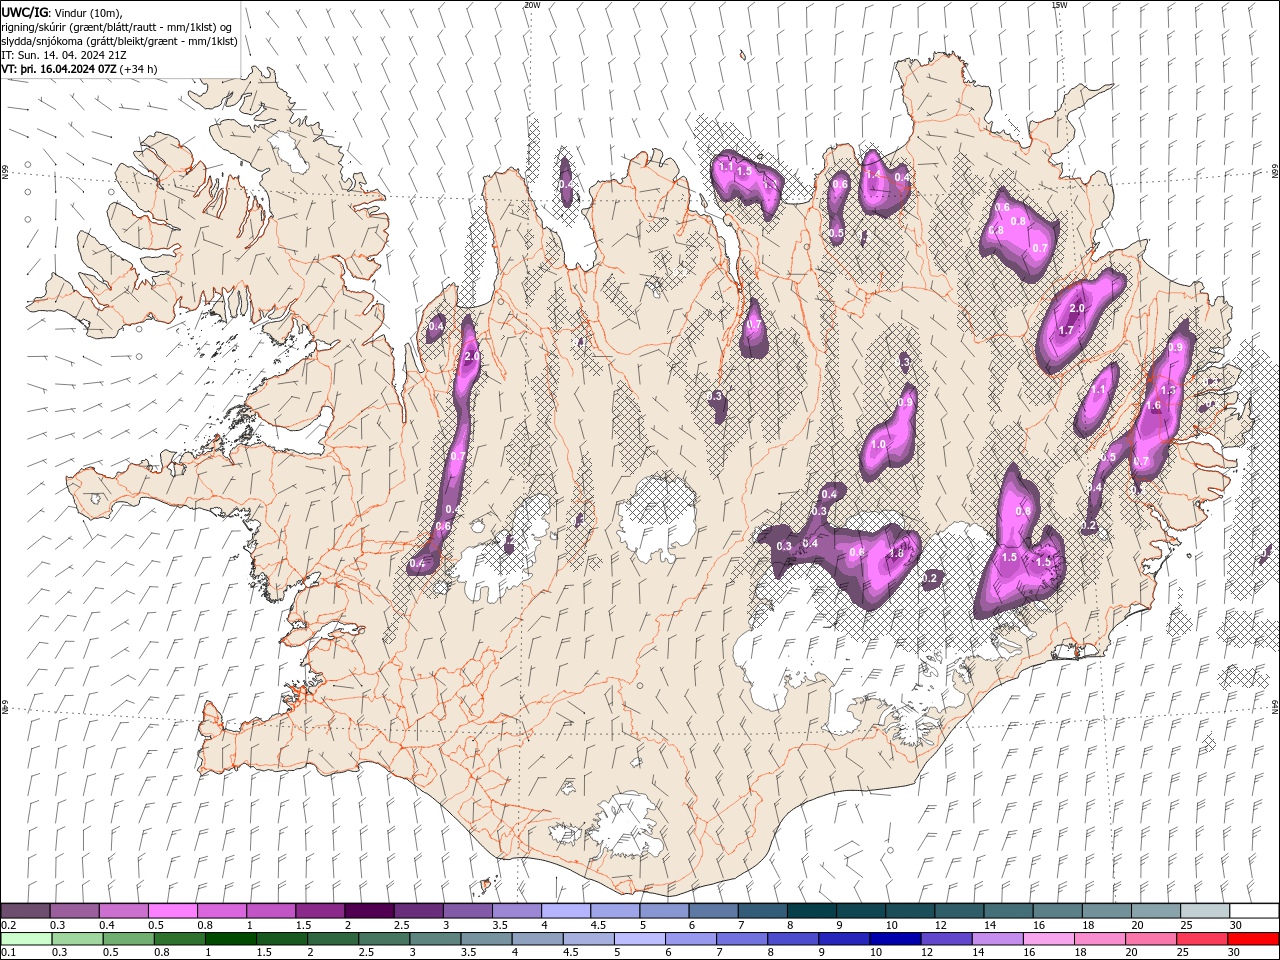
Task: Click the 'VT: þri. 16.04.2024 07Z (+34 h)' line
Action: point(80,69)
